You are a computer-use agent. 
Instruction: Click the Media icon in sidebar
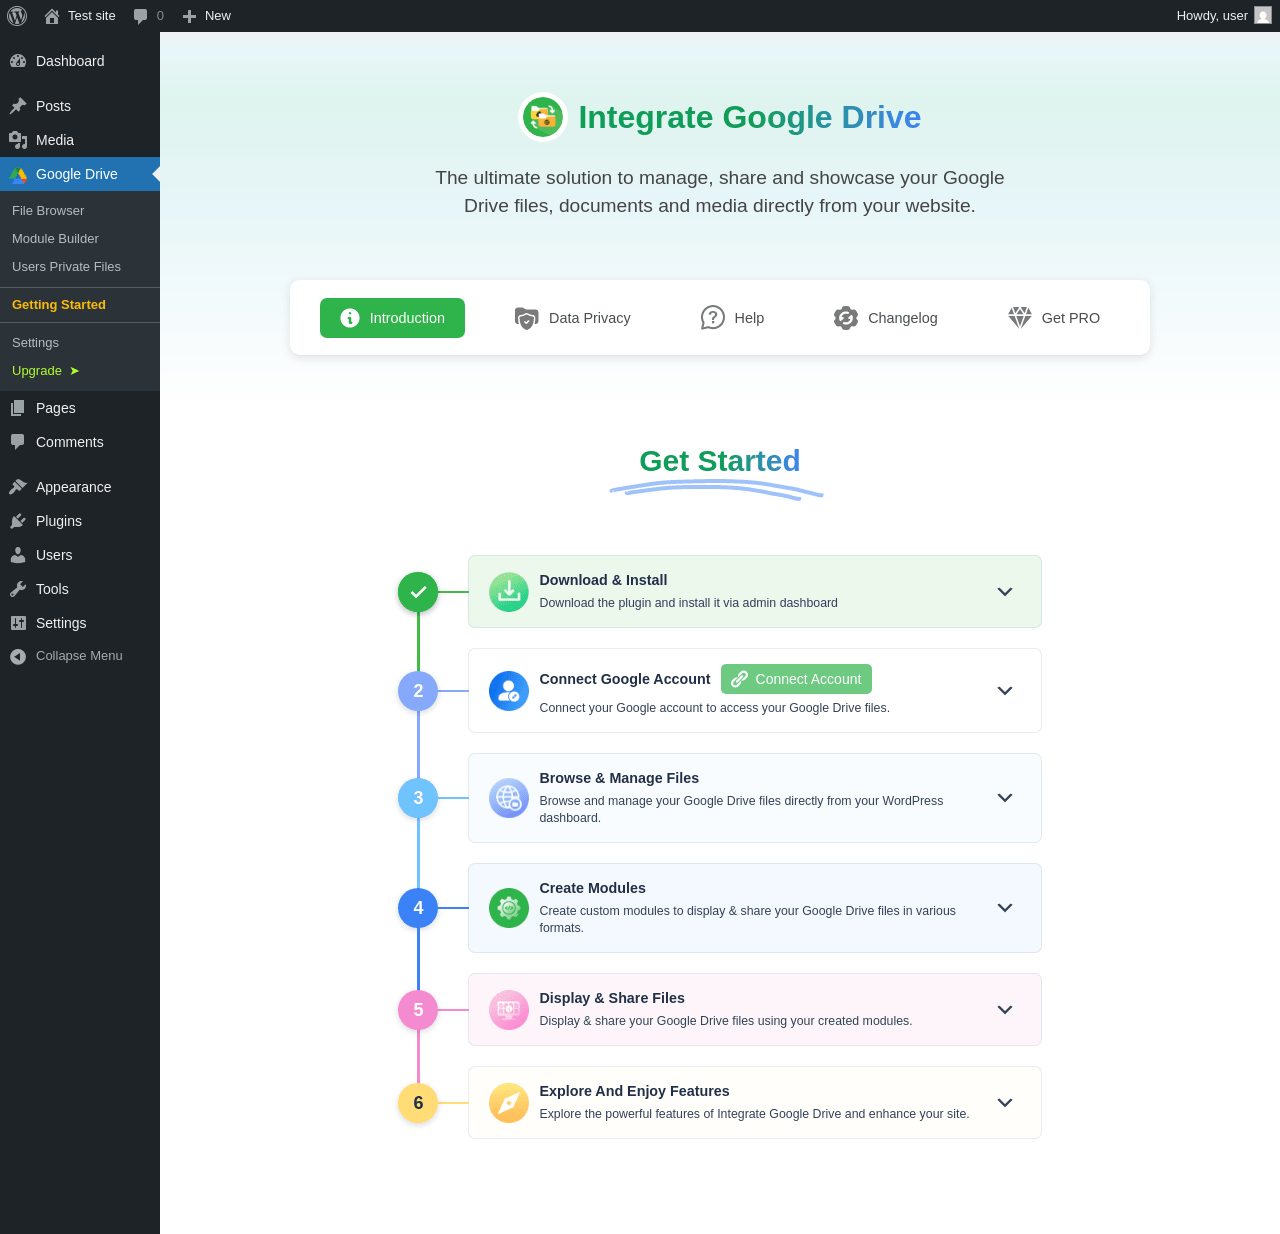18,140
